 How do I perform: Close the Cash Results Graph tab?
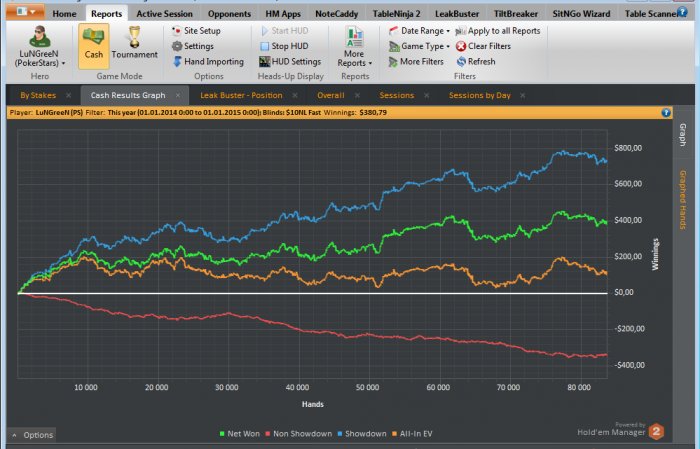(178, 96)
